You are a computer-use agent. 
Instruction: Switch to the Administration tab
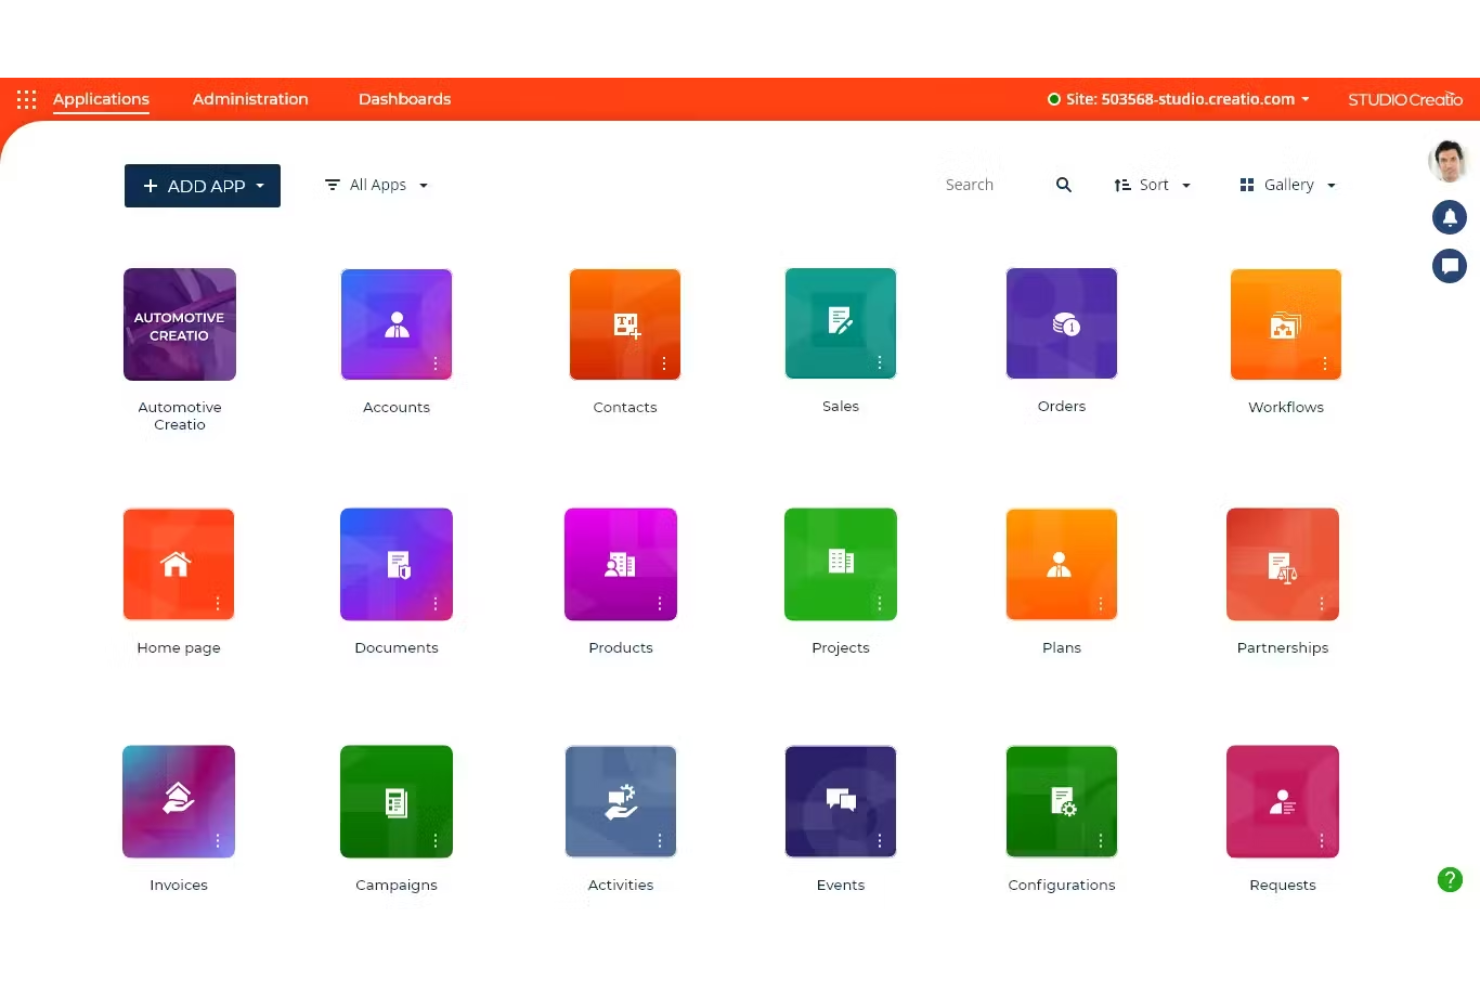click(x=250, y=98)
